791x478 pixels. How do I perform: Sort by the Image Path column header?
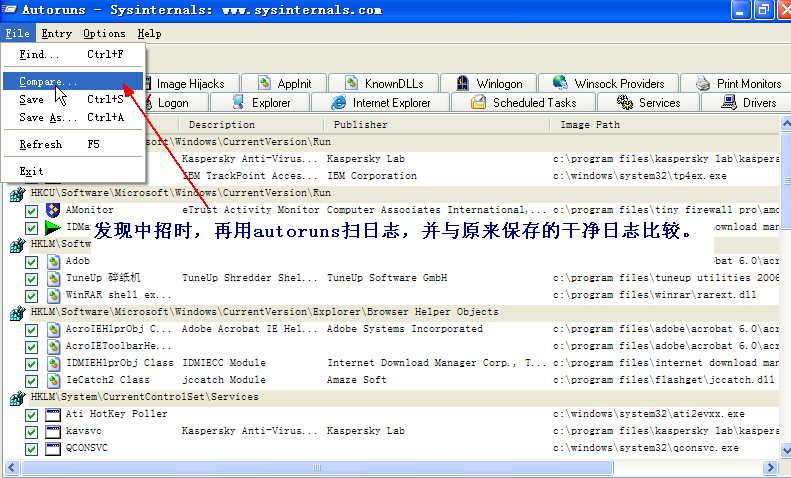click(x=664, y=125)
